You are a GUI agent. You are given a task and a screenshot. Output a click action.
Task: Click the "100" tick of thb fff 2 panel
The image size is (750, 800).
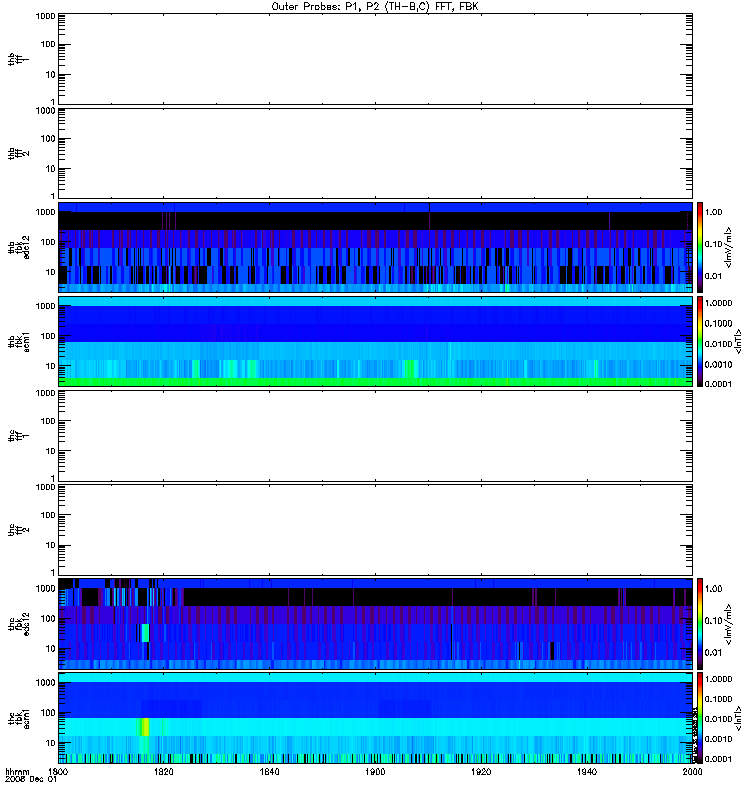pyautogui.click(x=47, y=139)
